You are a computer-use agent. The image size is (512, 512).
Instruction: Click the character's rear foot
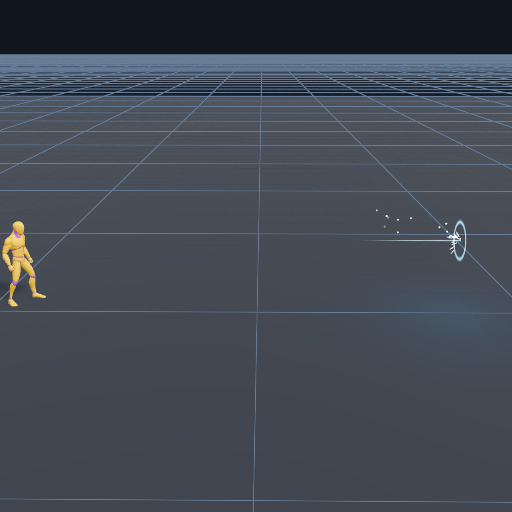pos(12,303)
